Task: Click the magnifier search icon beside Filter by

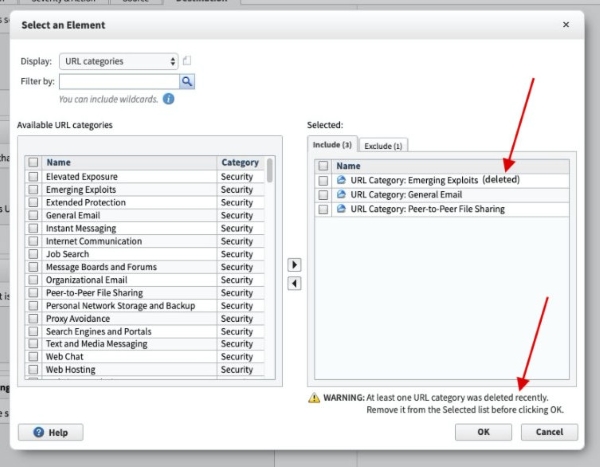Action: coord(187,81)
